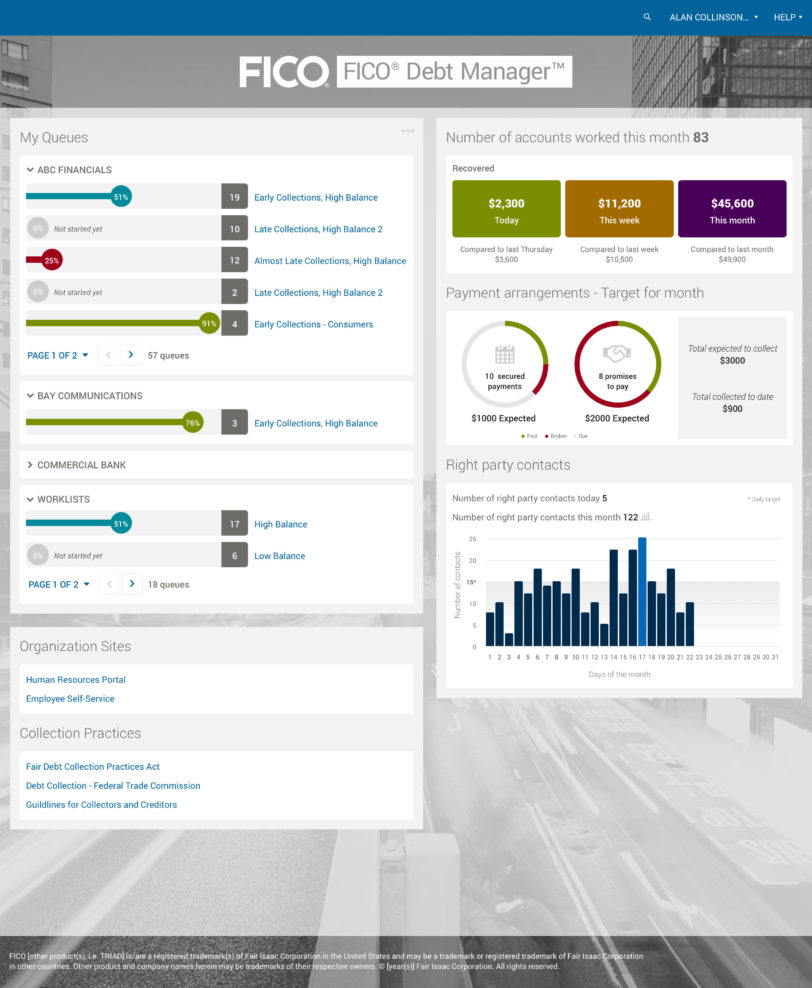Open the Almost Late Collections, High Balance queue
Viewport: 812px width, 988px height.
pyautogui.click(x=330, y=261)
